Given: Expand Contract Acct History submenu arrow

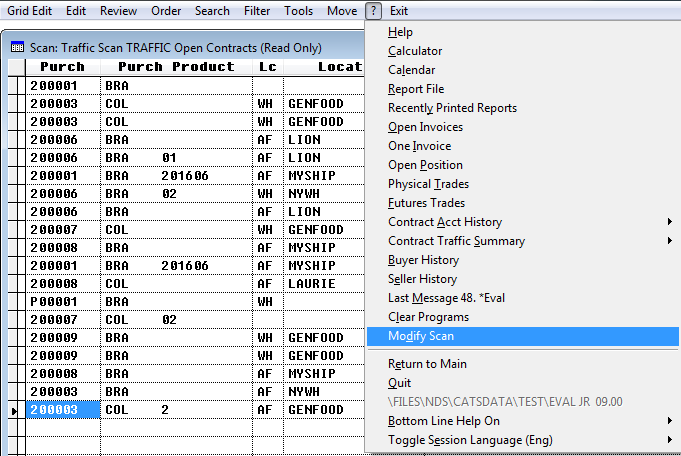Looking at the screenshot, I should (x=670, y=221).
